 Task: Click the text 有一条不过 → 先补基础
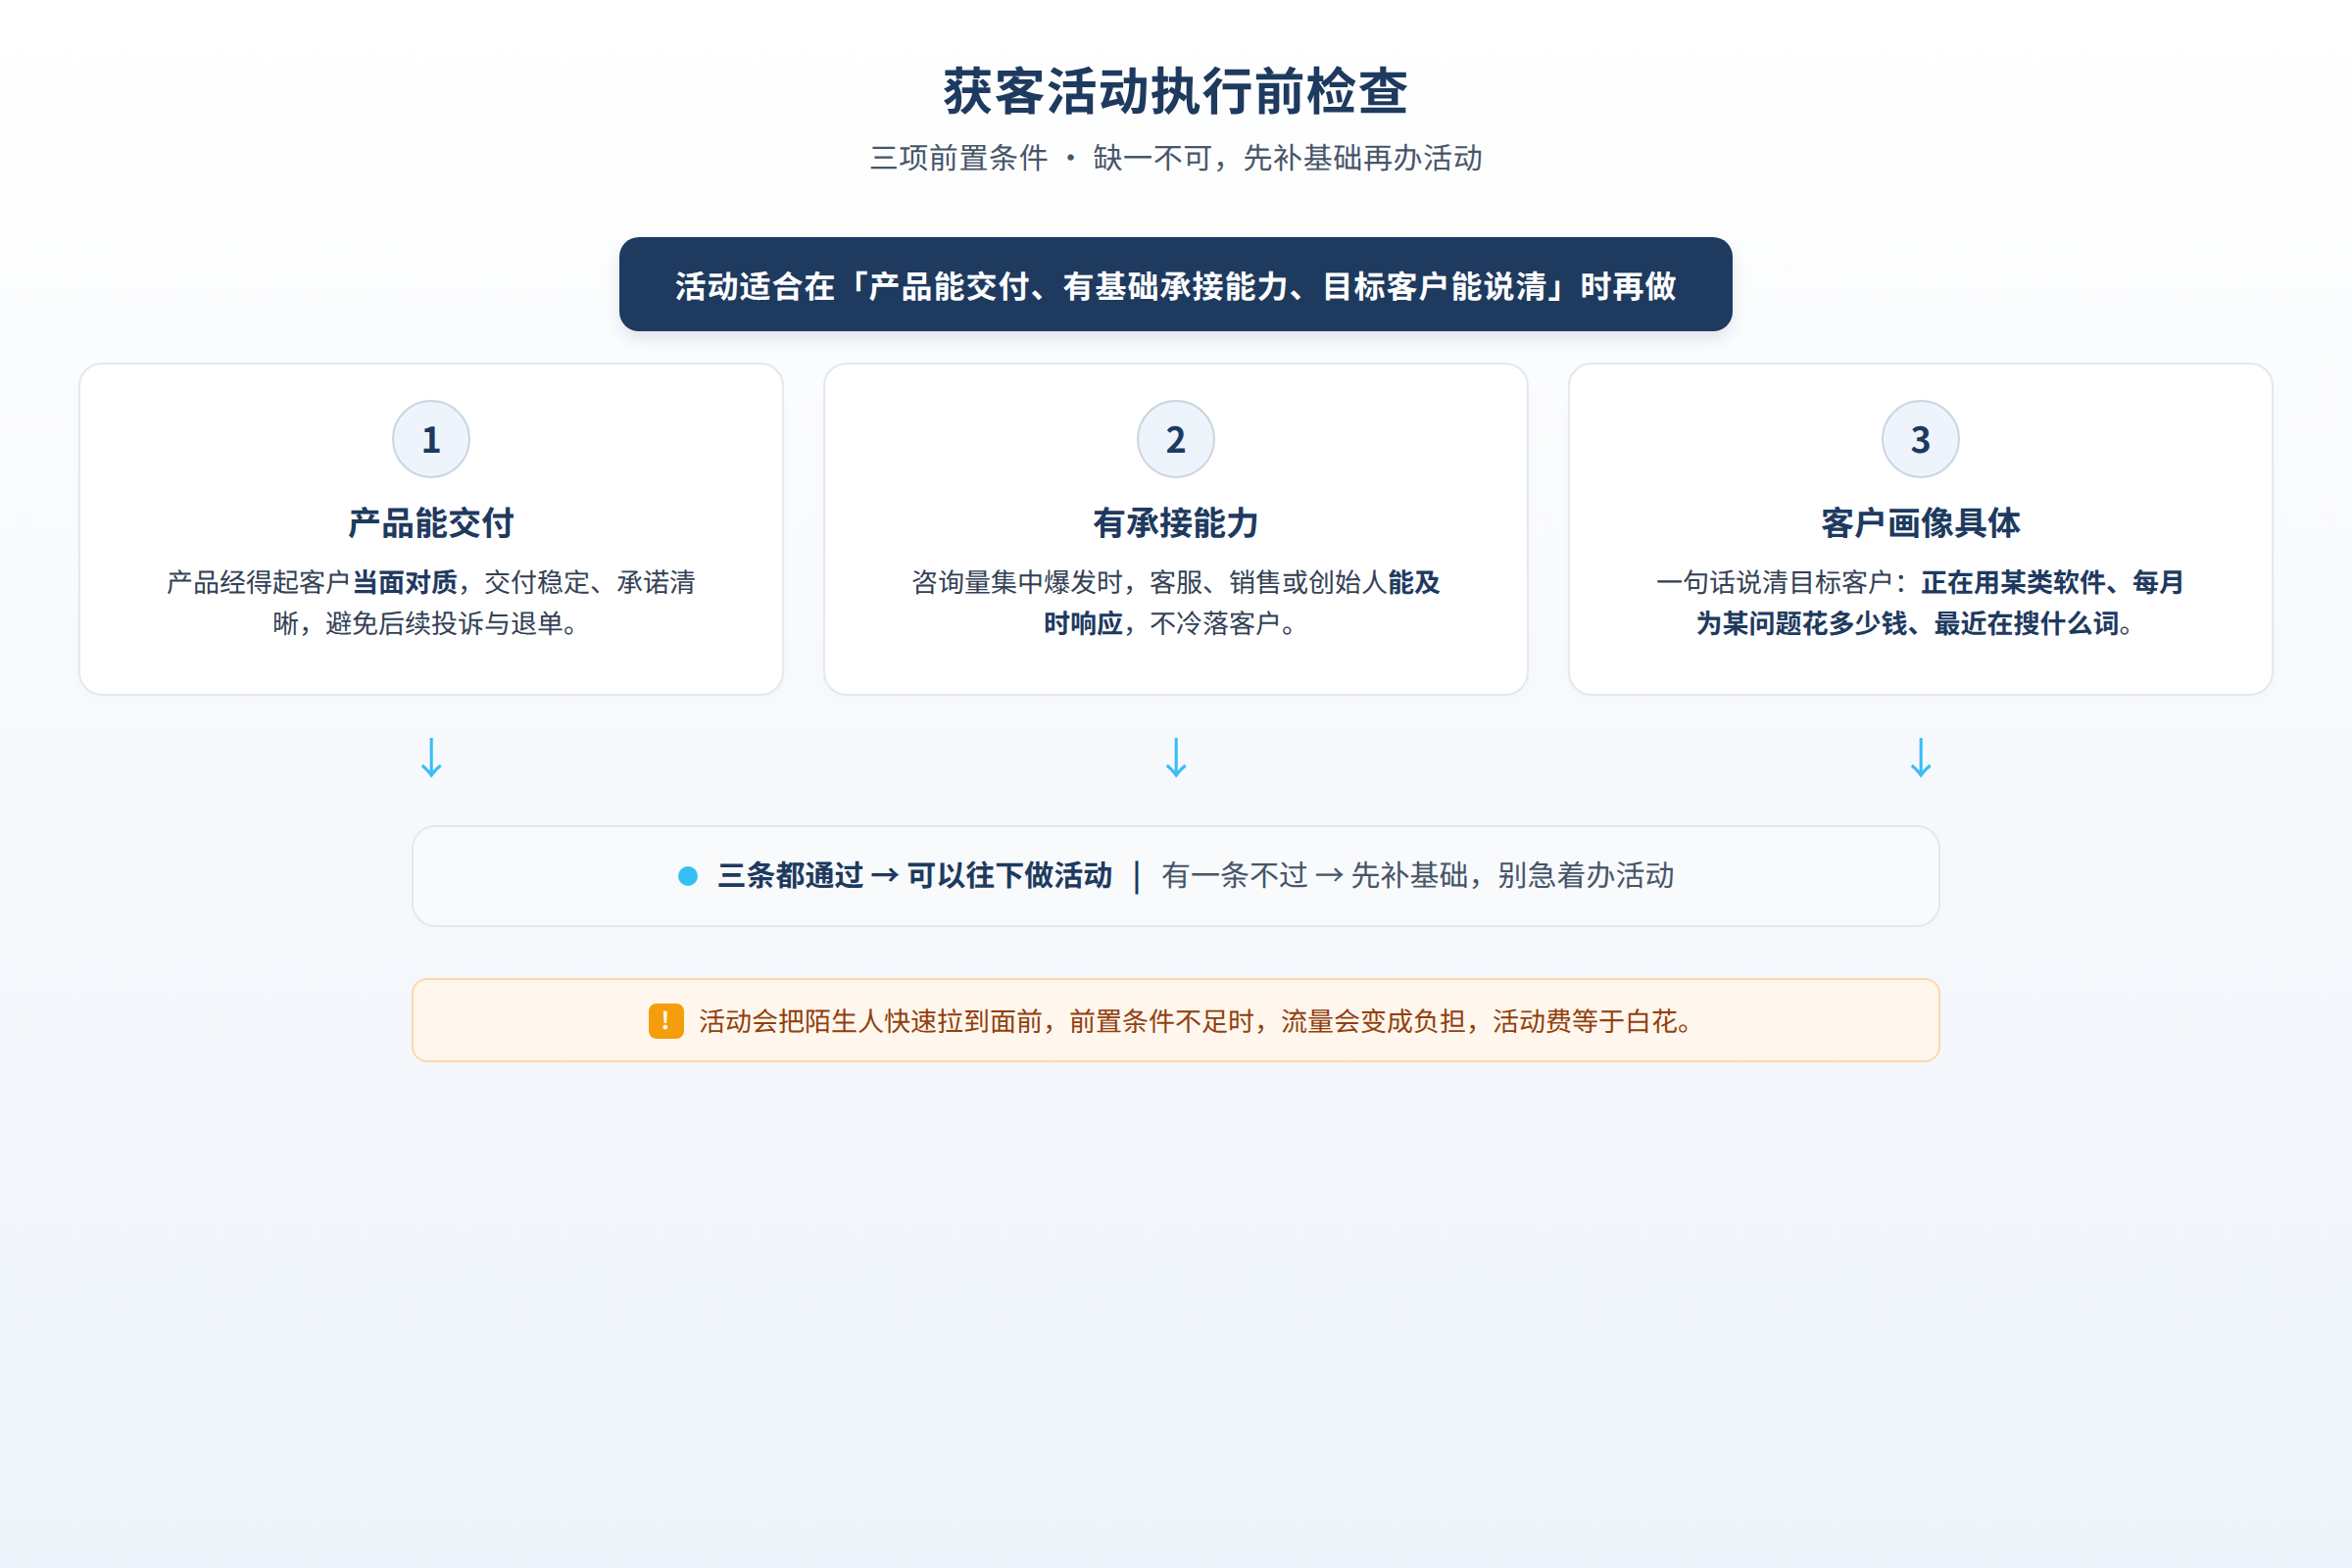[1314, 876]
